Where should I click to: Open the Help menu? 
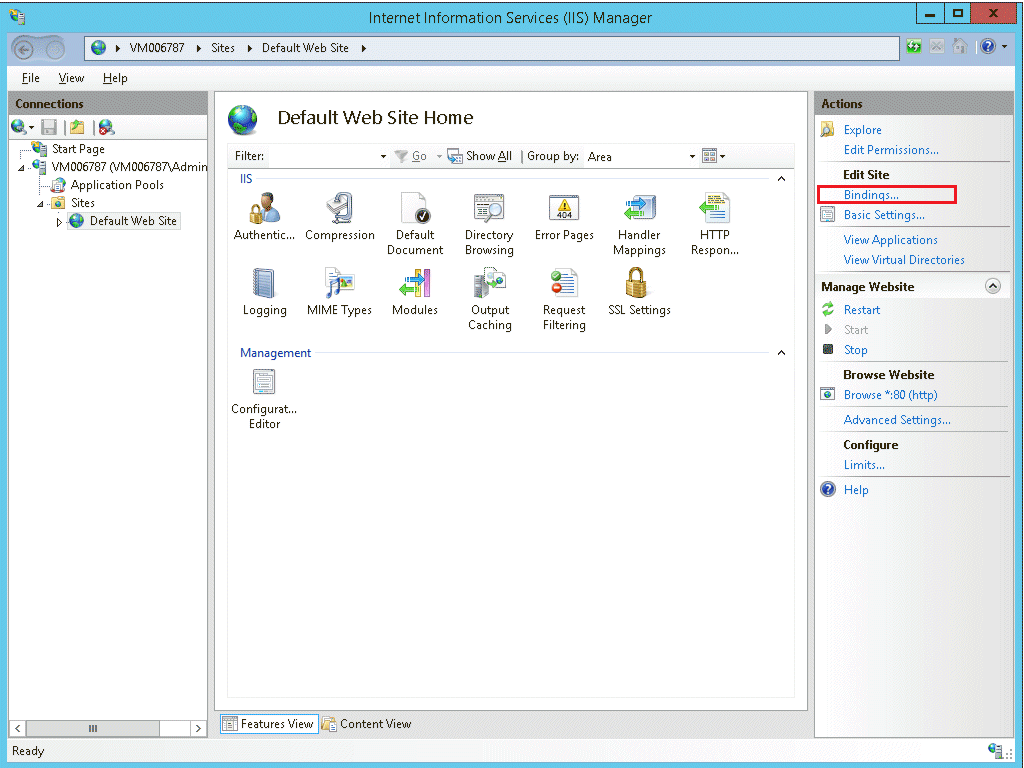click(115, 78)
